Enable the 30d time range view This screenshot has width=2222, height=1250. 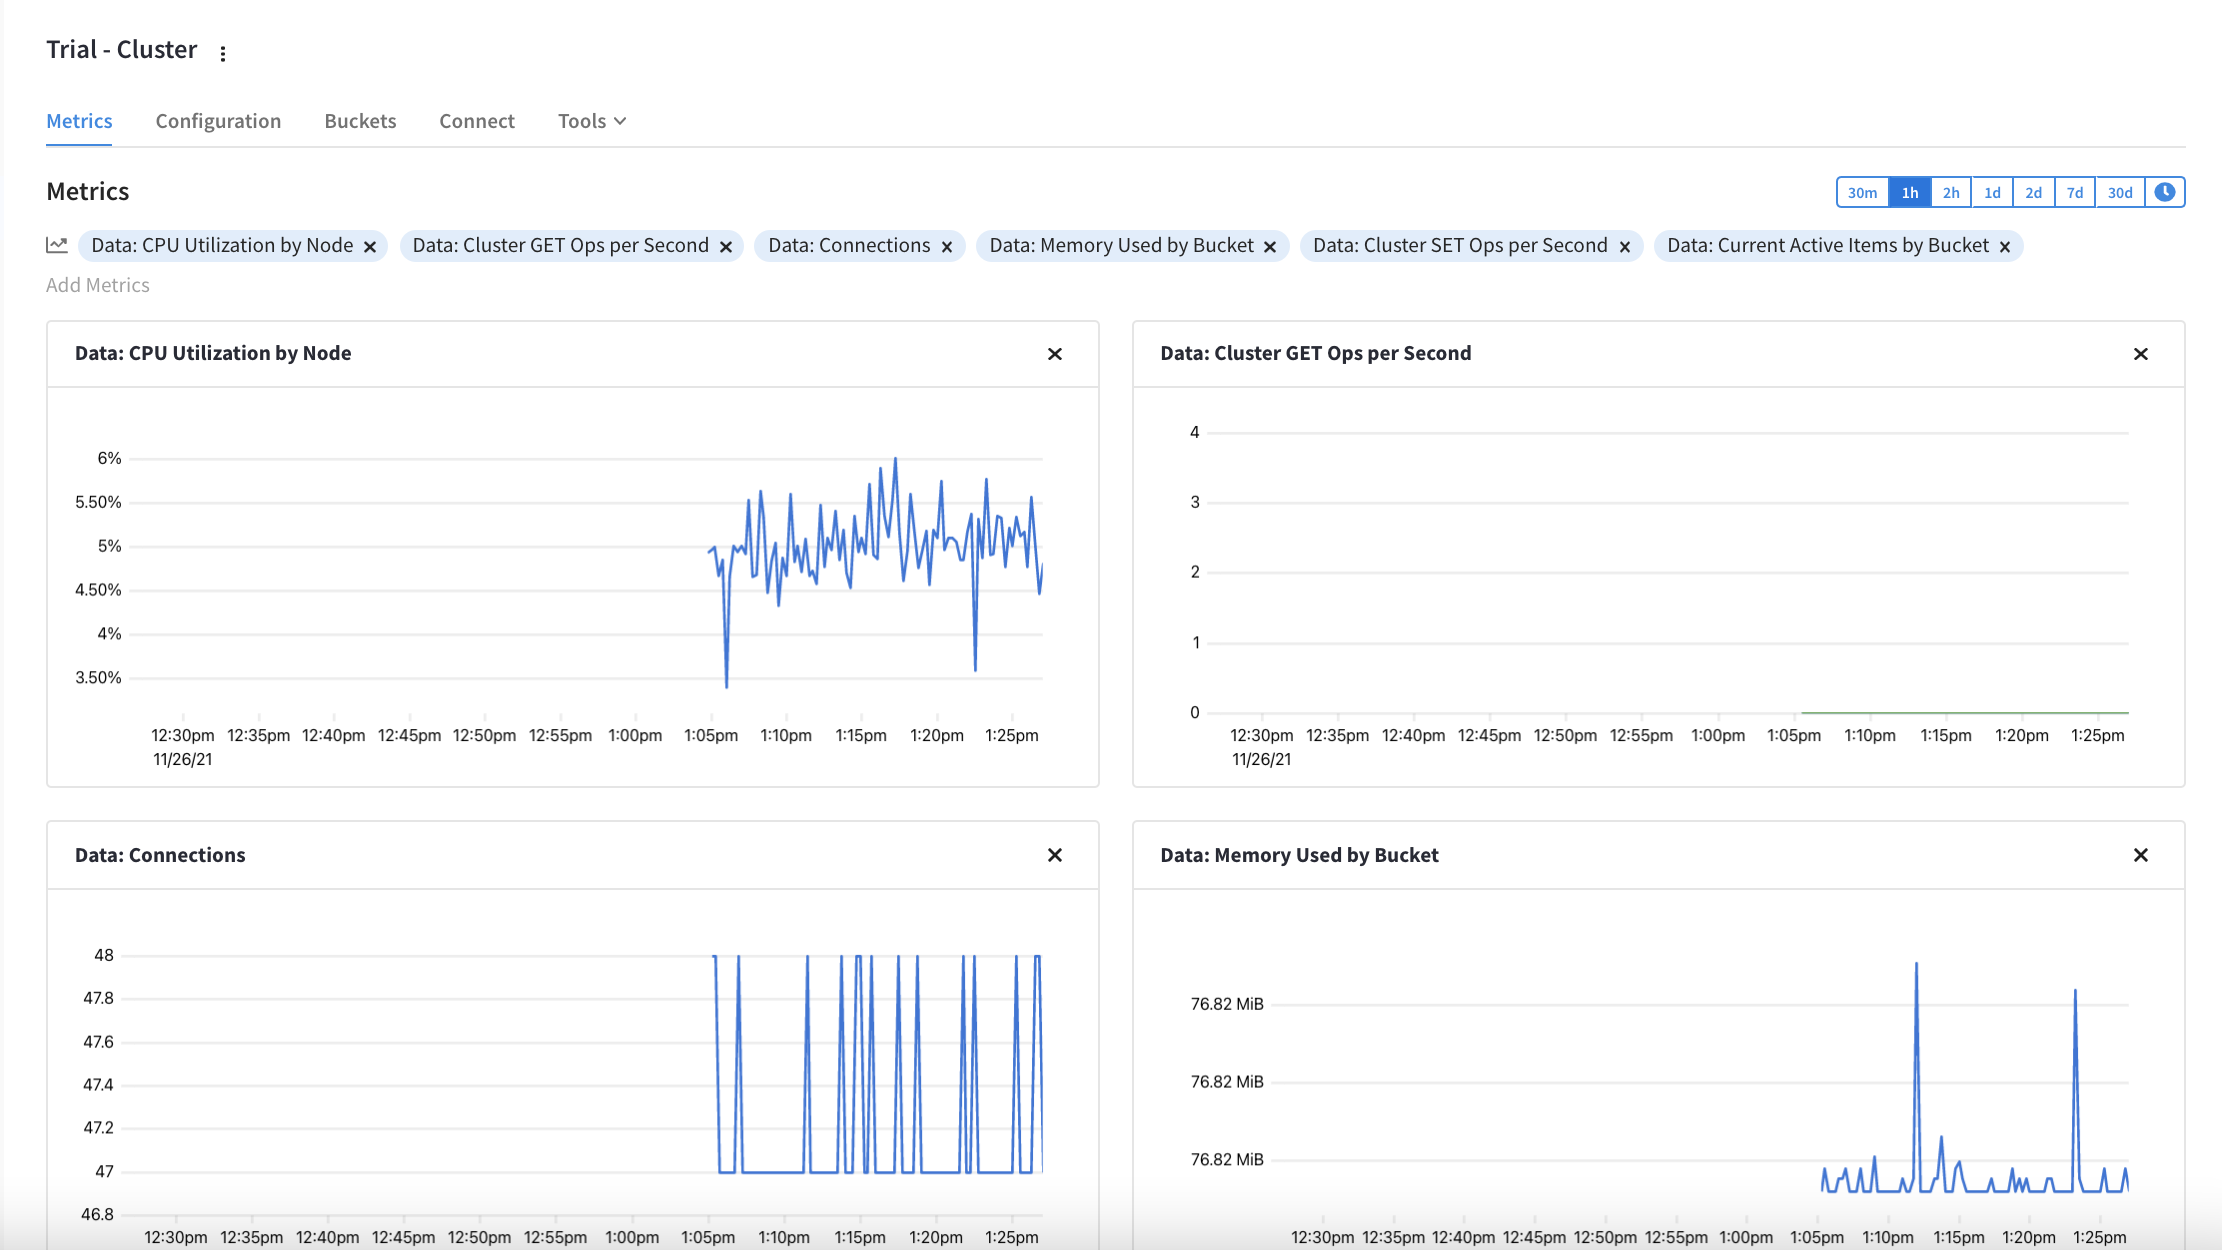pyautogui.click(x=2120, y=191)
